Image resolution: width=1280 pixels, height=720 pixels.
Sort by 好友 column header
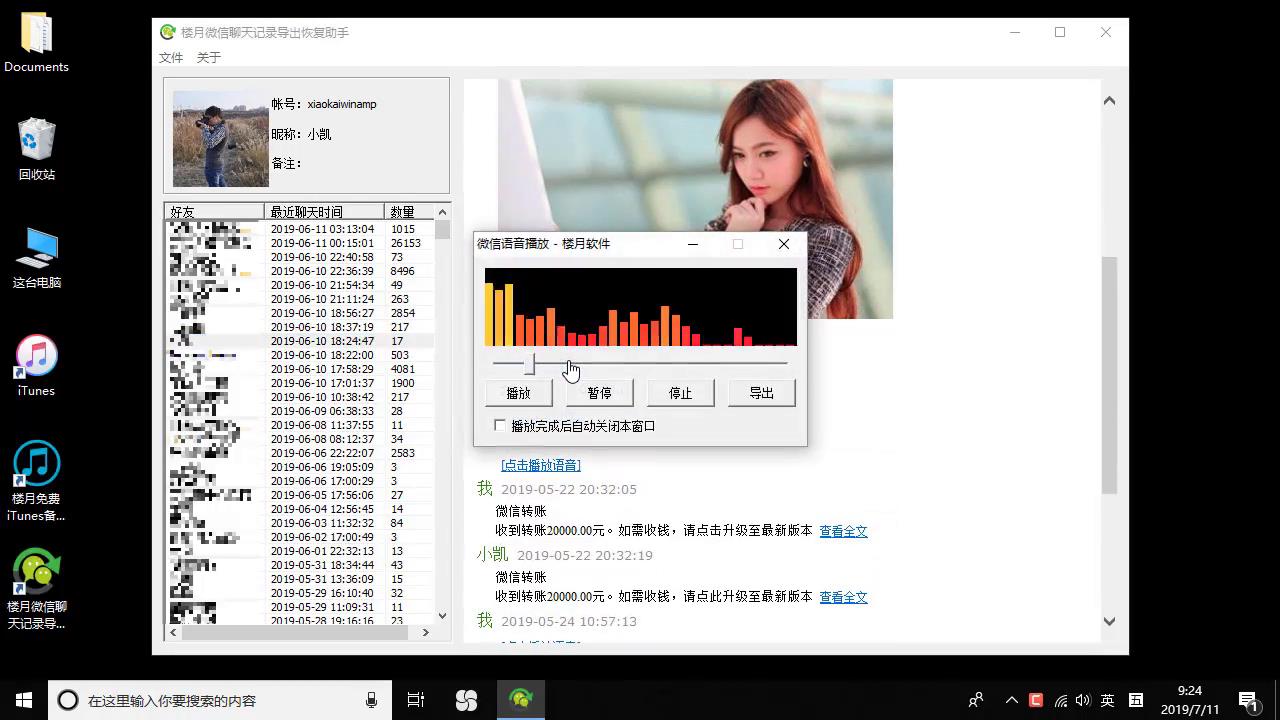tap(215, 212)
